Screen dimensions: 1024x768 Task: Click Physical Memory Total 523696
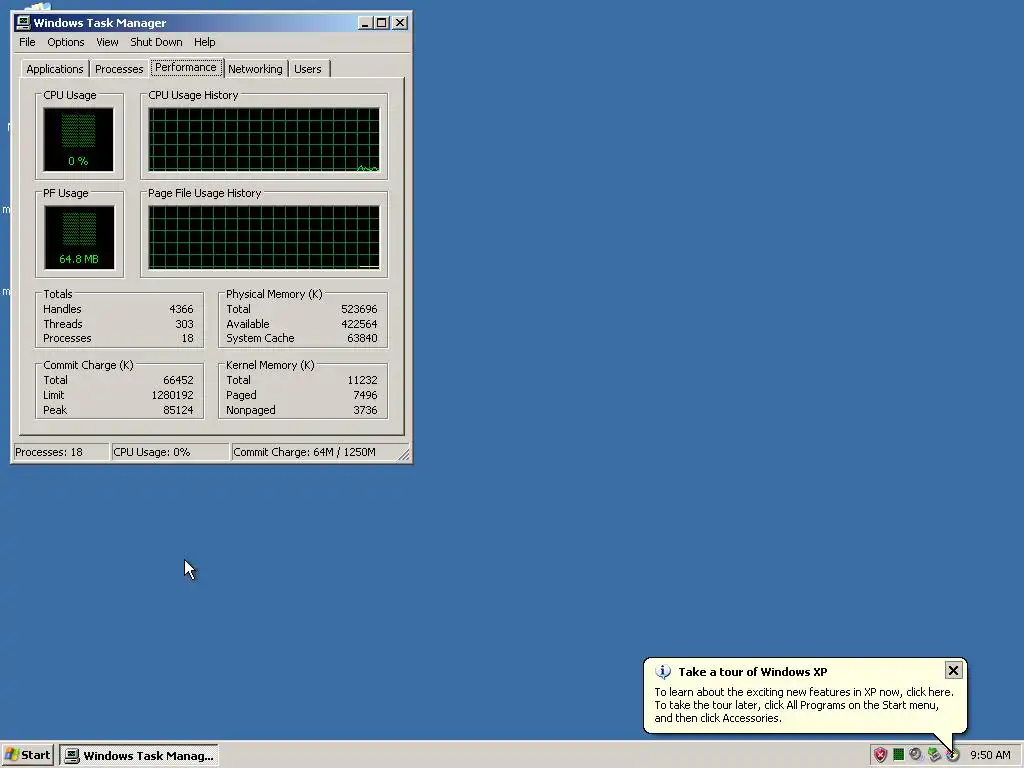359,309
